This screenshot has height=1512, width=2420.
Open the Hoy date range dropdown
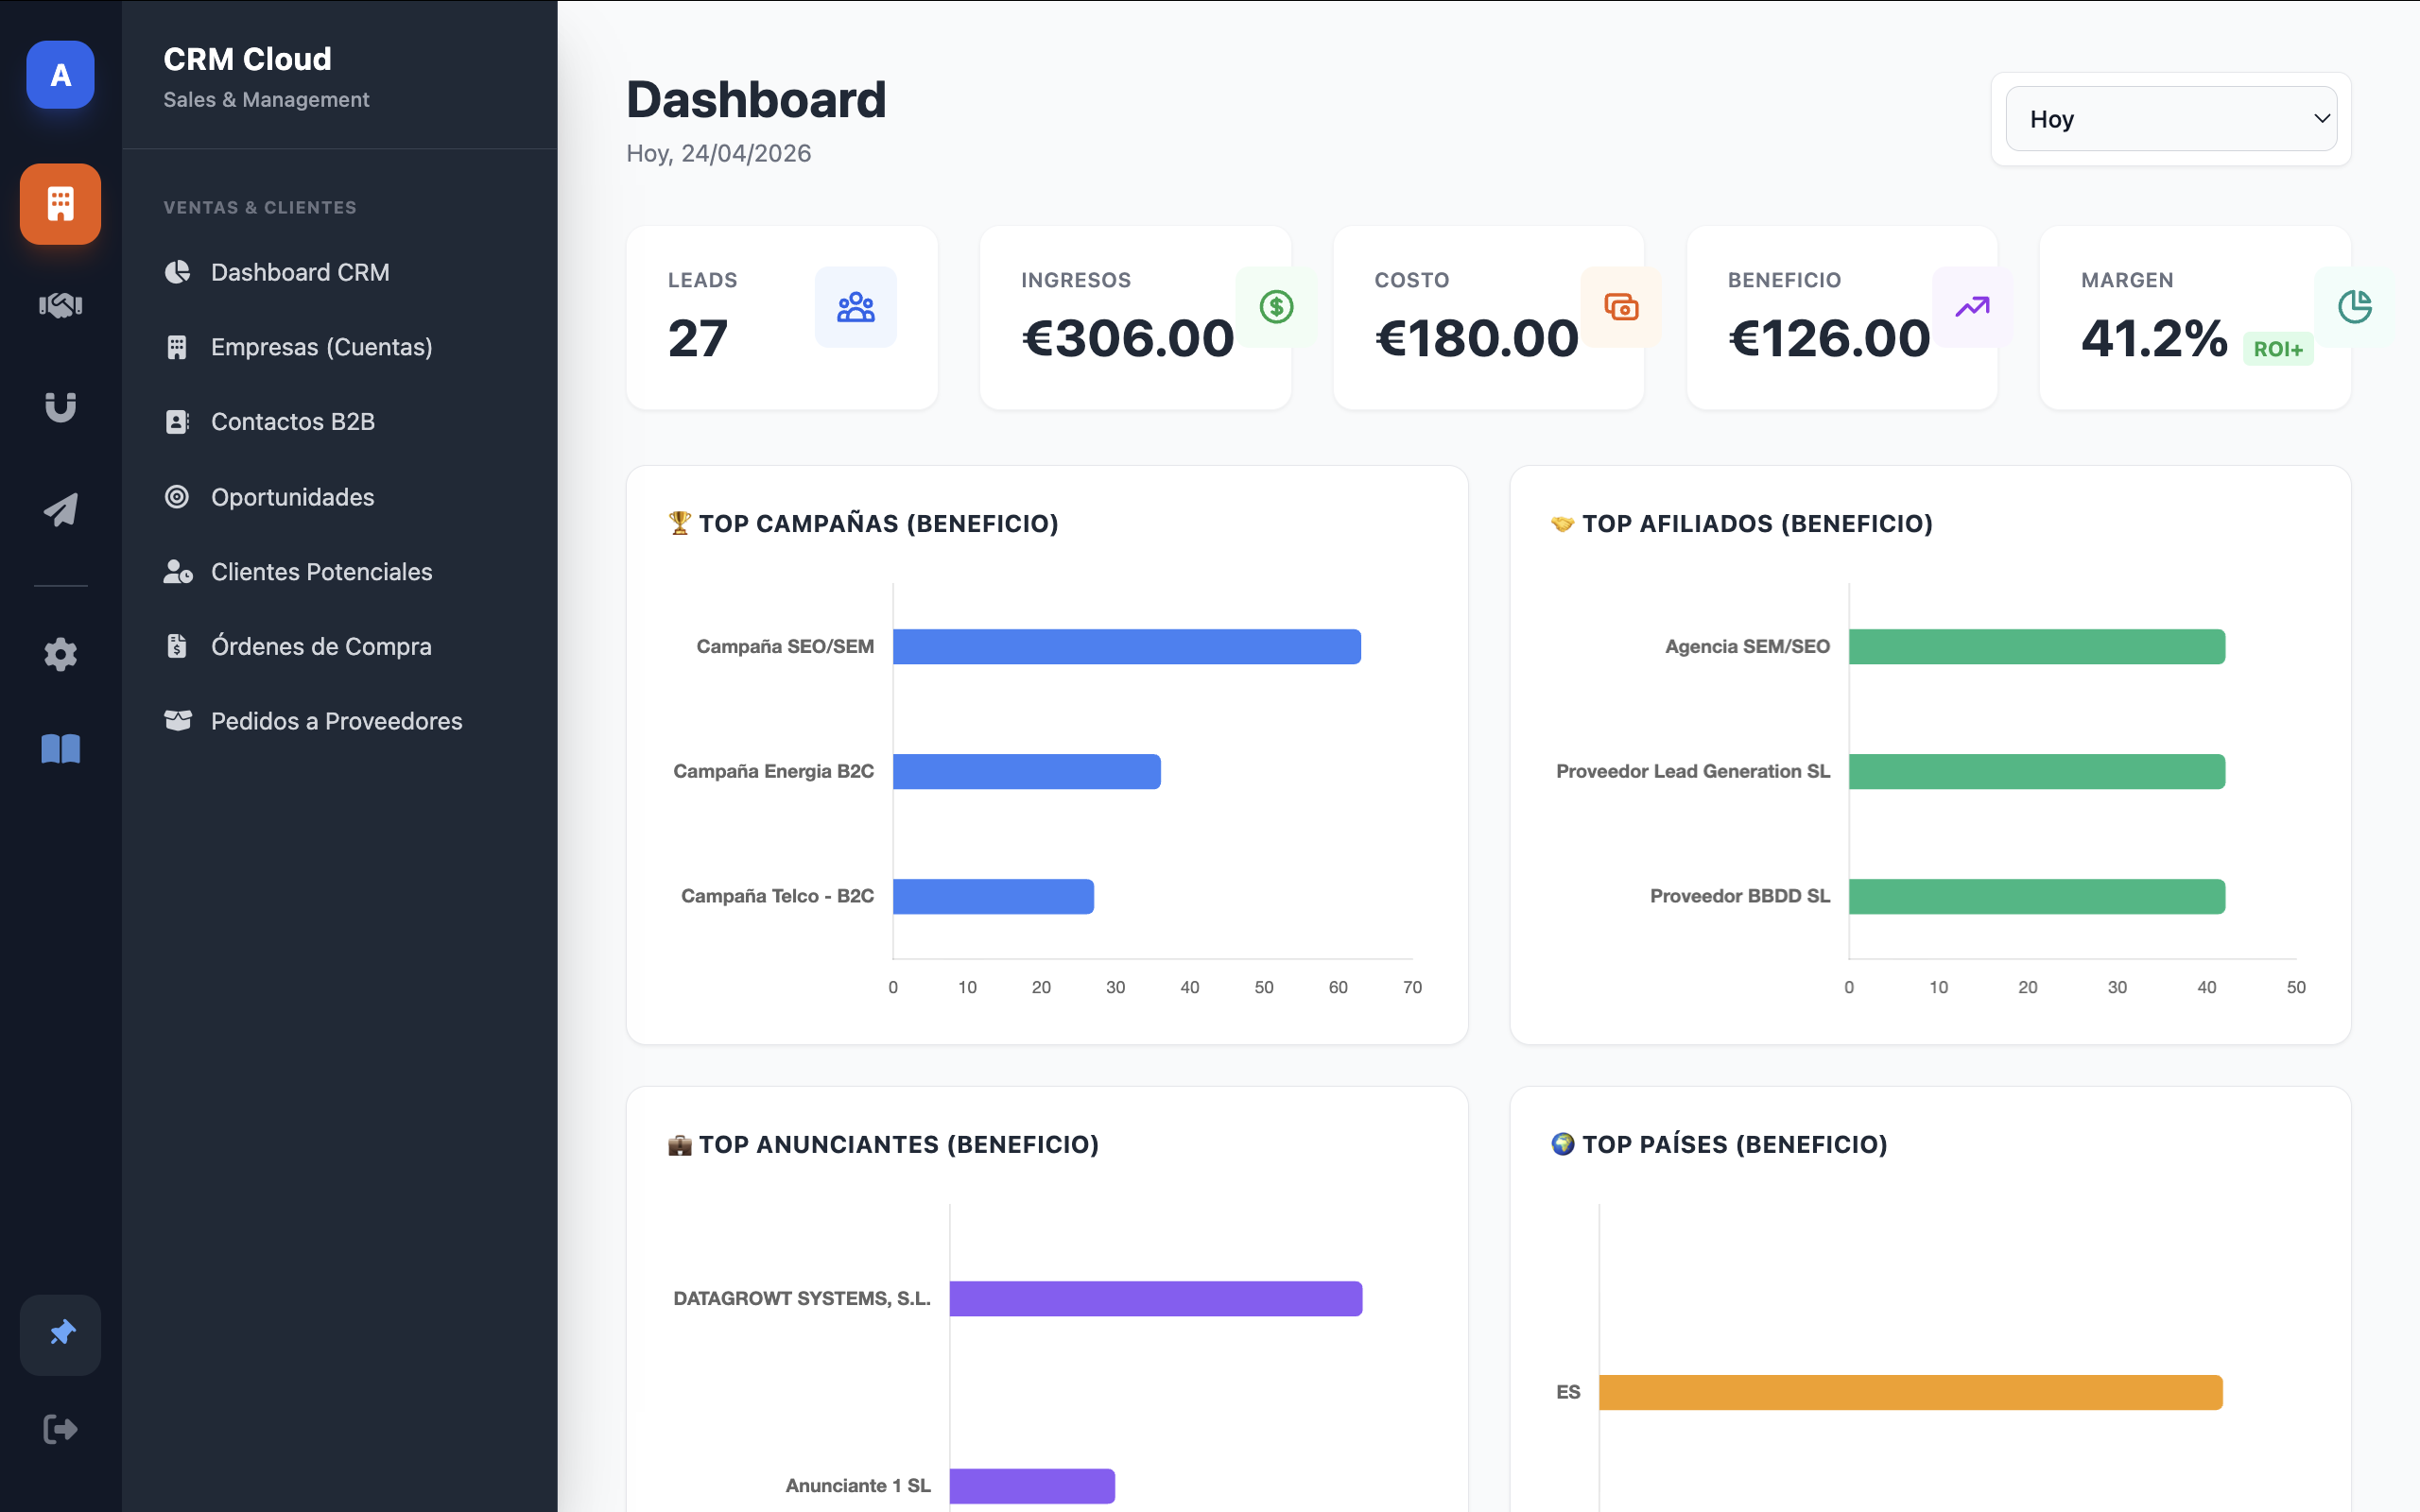[x=2170, y=118]
